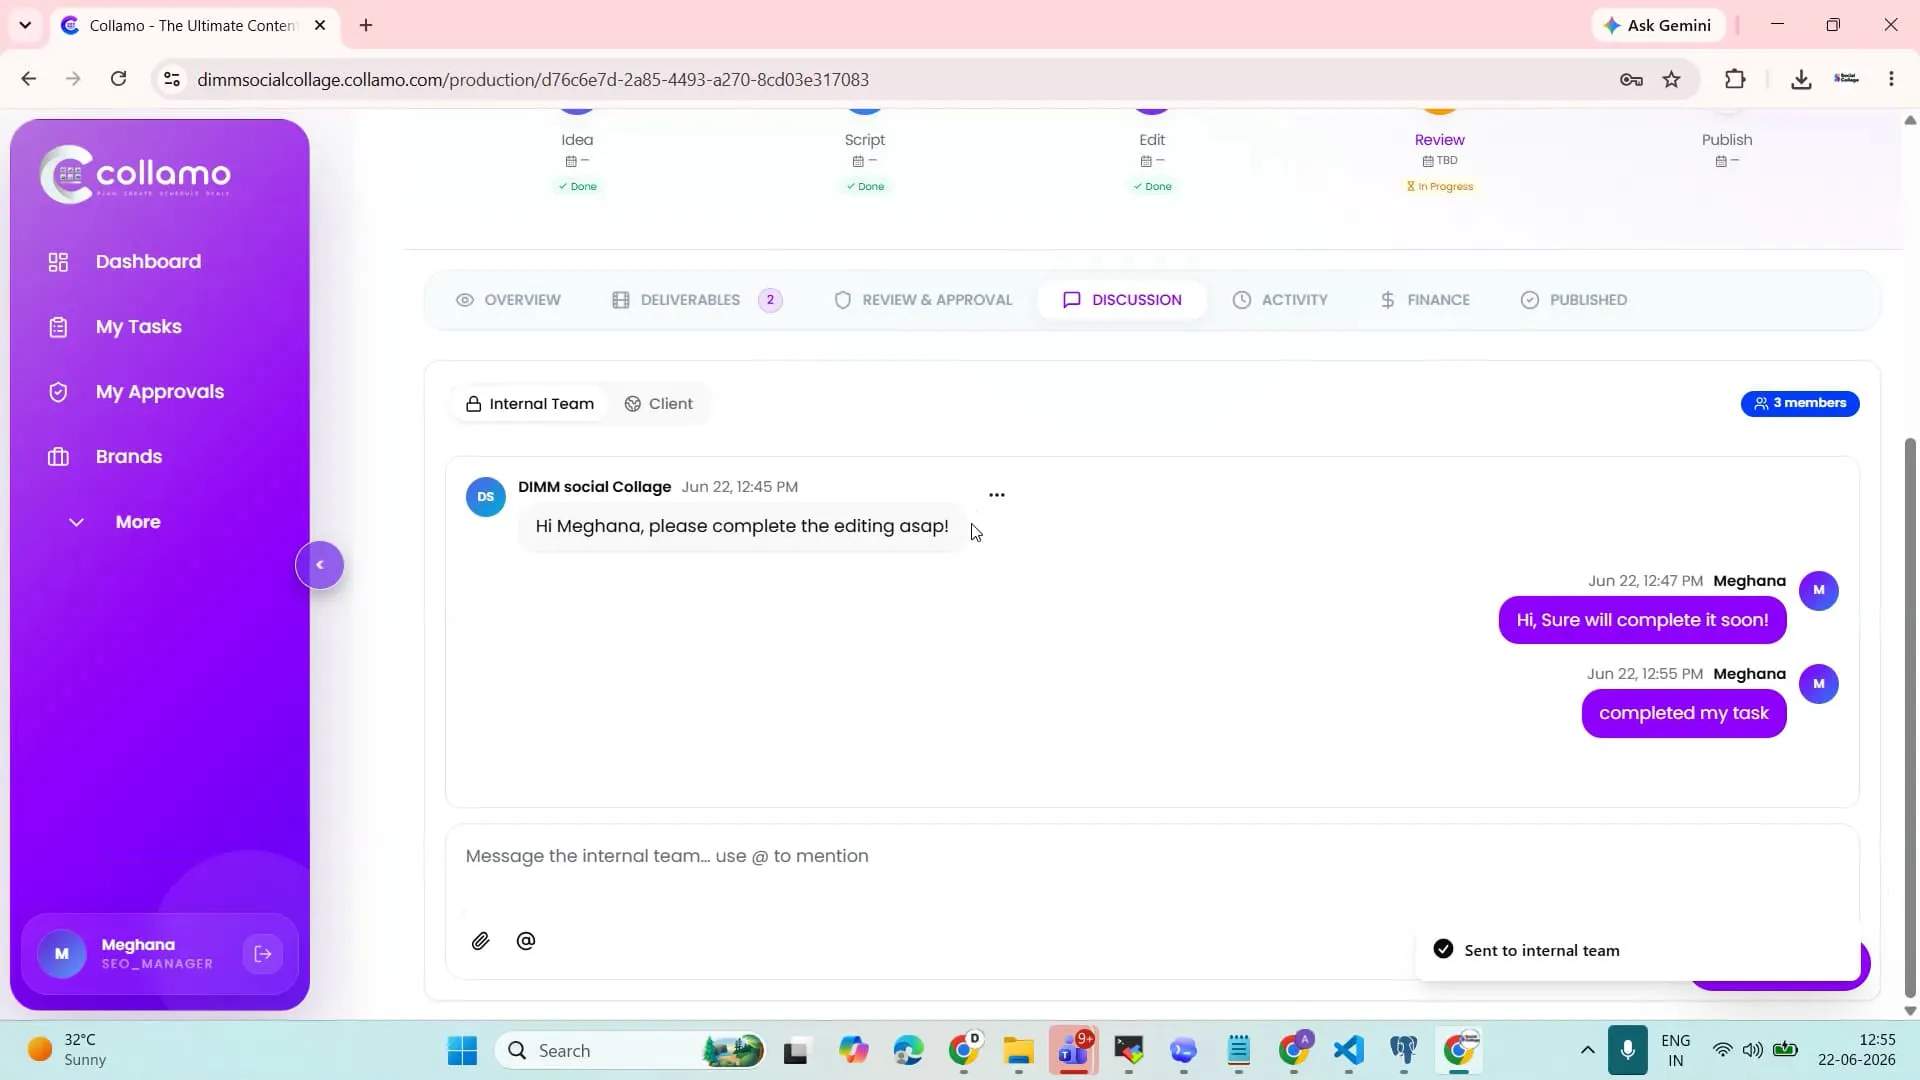Click the Idea stage label
This screenshot has height=1080, width=1920.
pyautogui.click(x=577, y=140)
